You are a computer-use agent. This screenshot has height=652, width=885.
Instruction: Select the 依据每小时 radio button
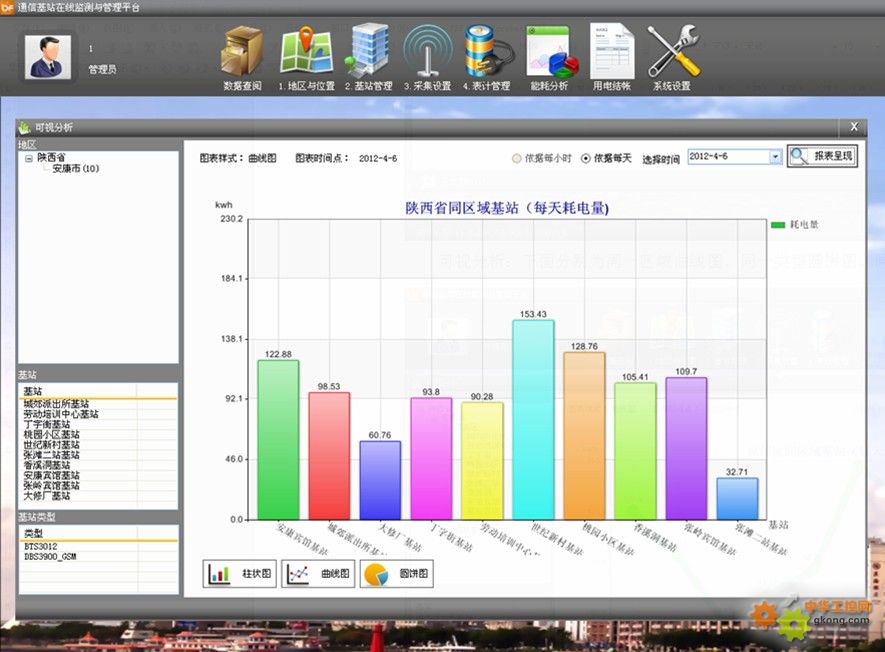517,159
